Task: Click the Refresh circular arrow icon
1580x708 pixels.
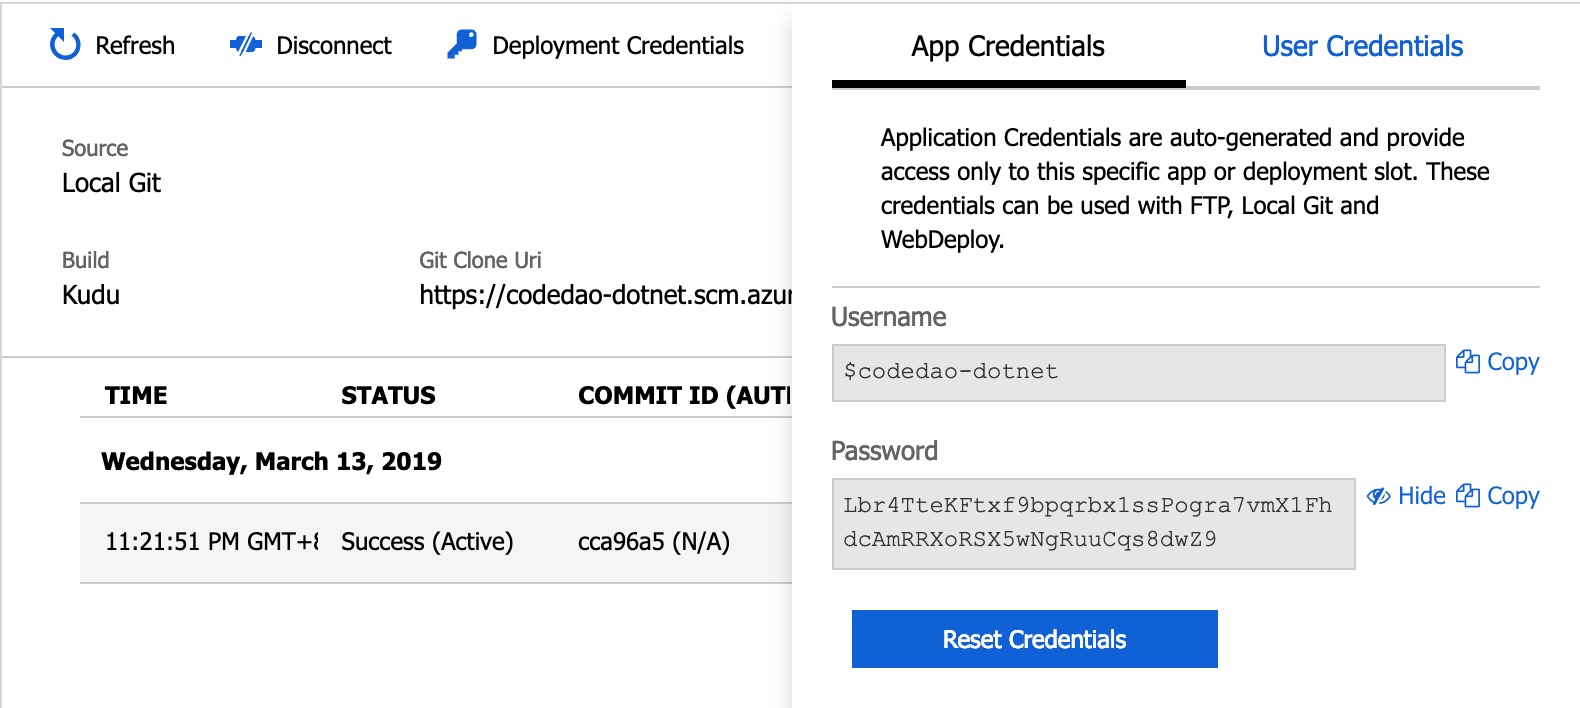Action: click(65, 45)
